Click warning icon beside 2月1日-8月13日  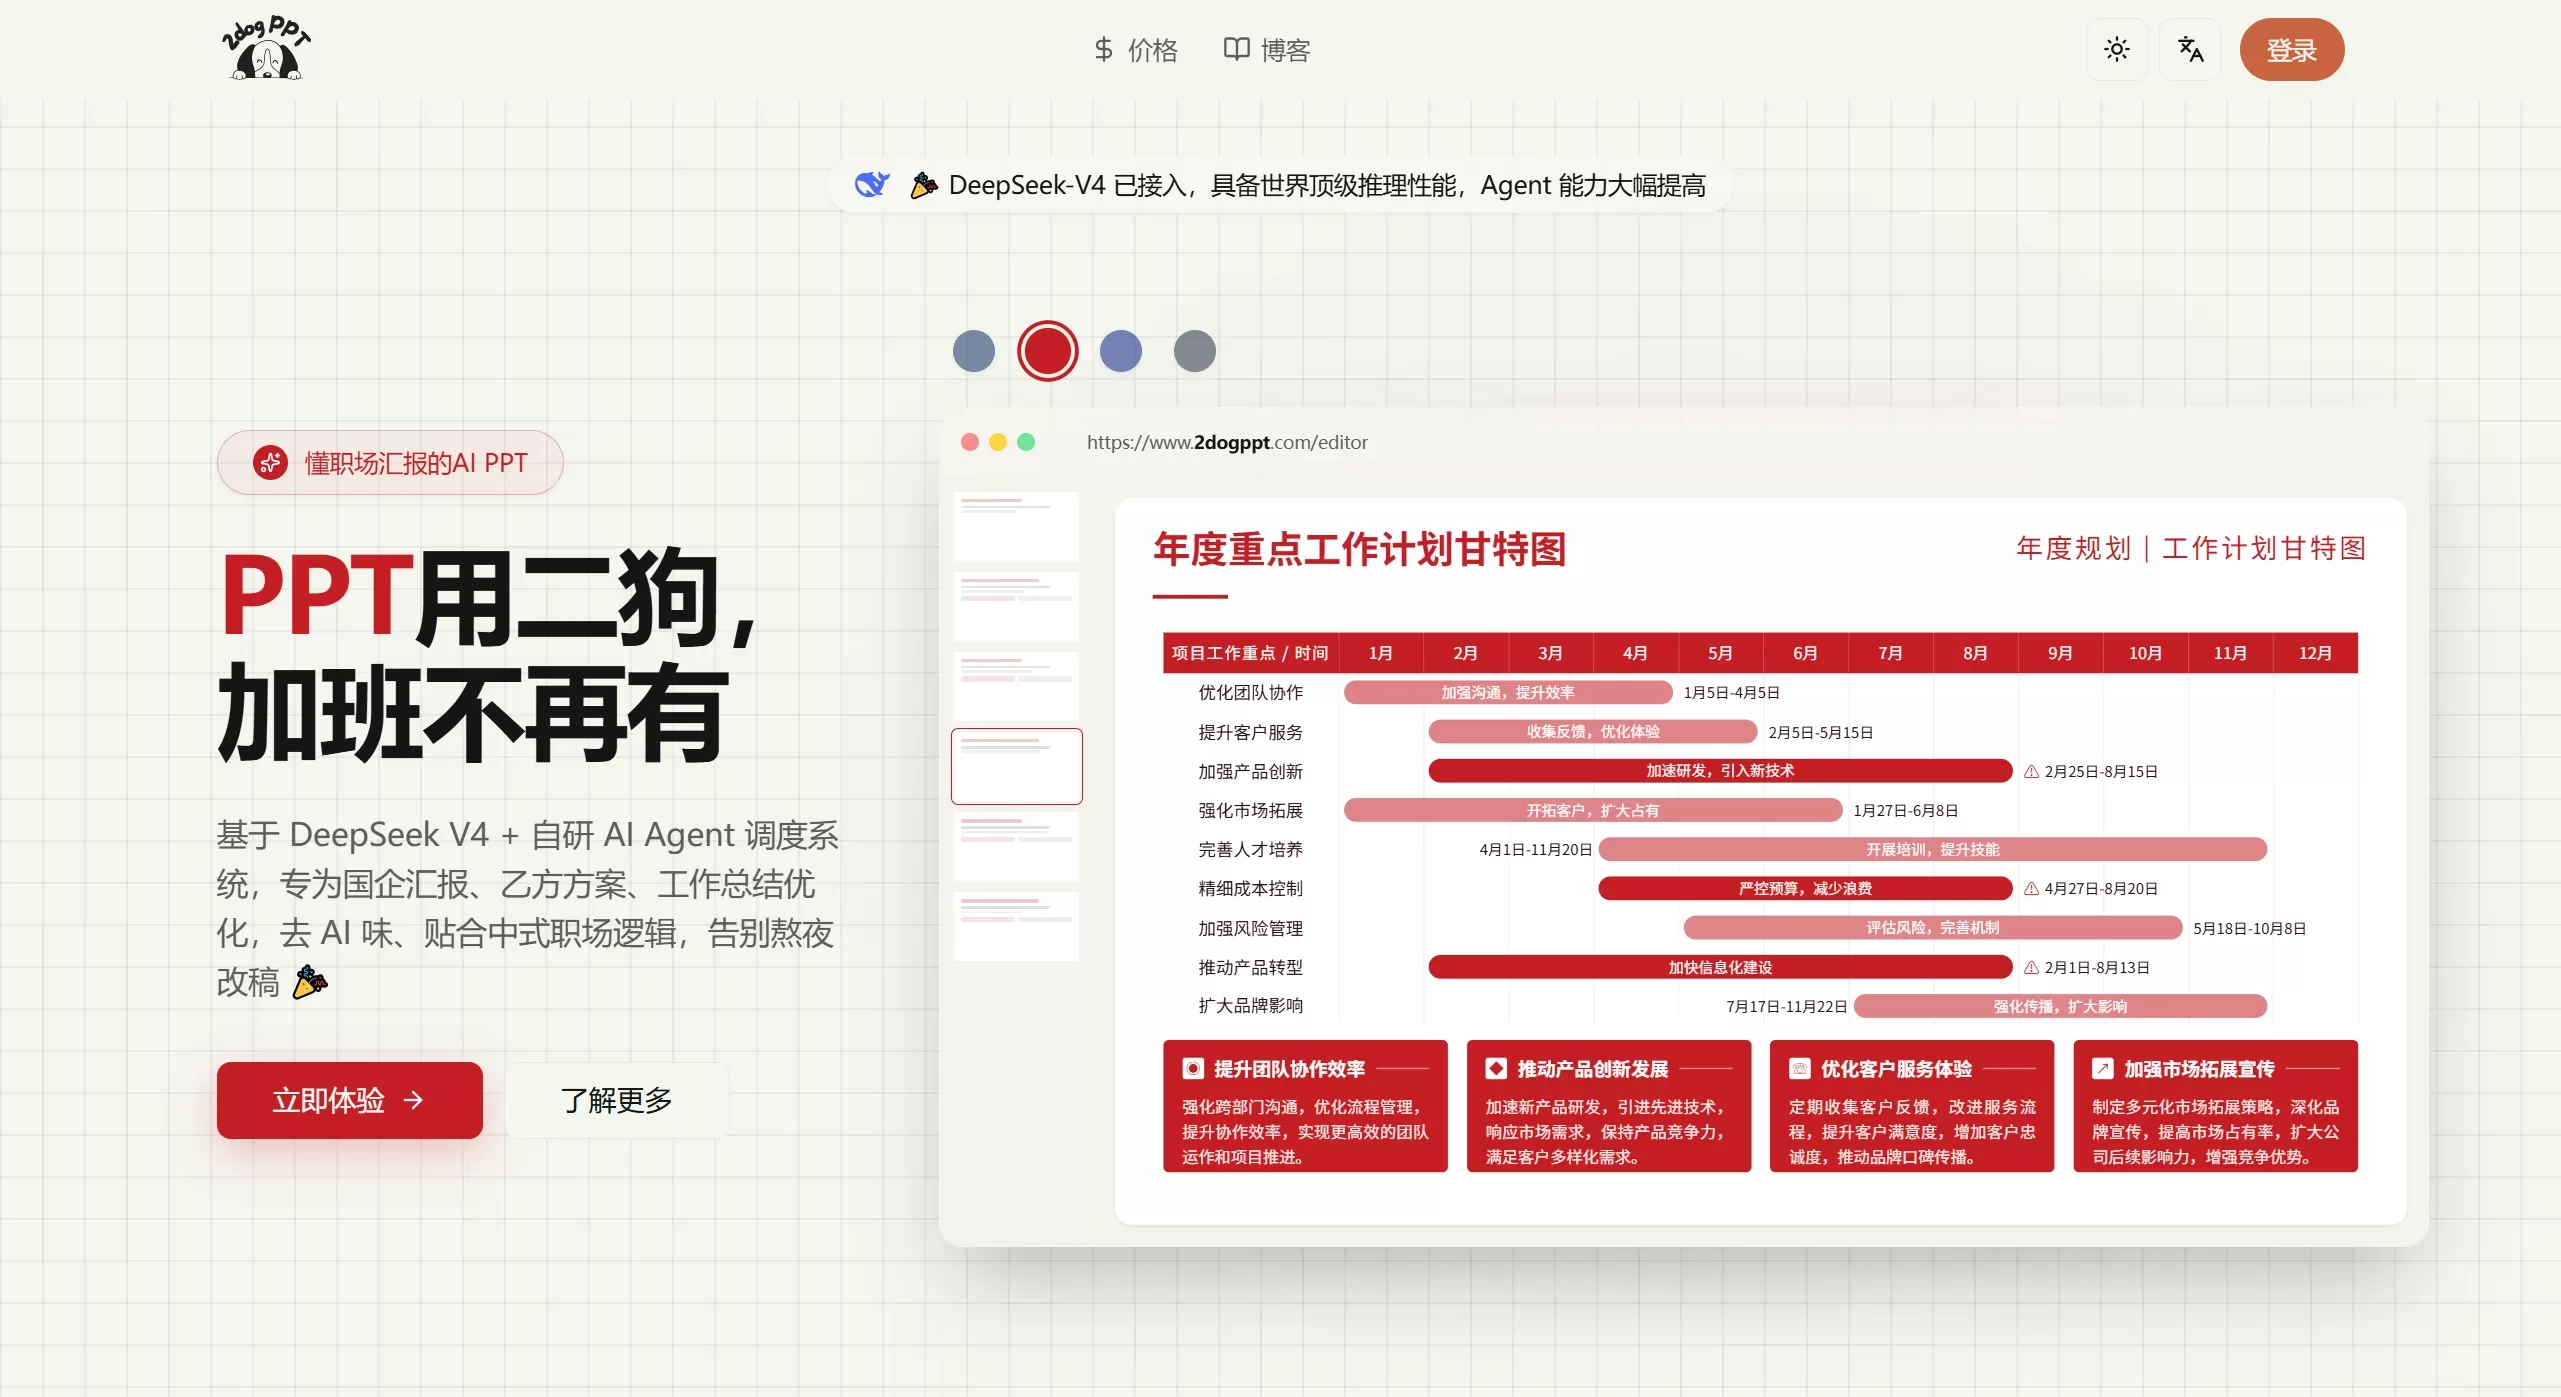[x=2031, y=968]
